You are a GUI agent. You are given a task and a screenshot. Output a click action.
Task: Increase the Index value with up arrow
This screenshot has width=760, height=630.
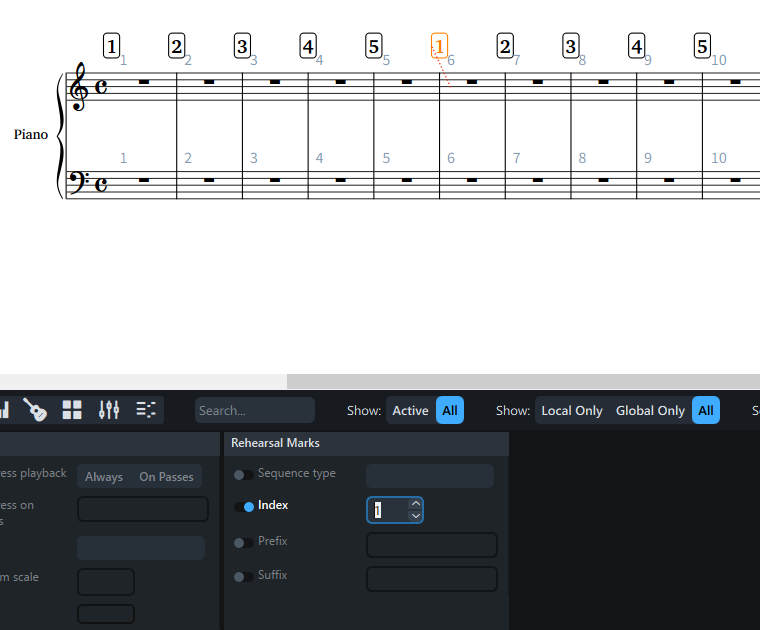[415, 504]
